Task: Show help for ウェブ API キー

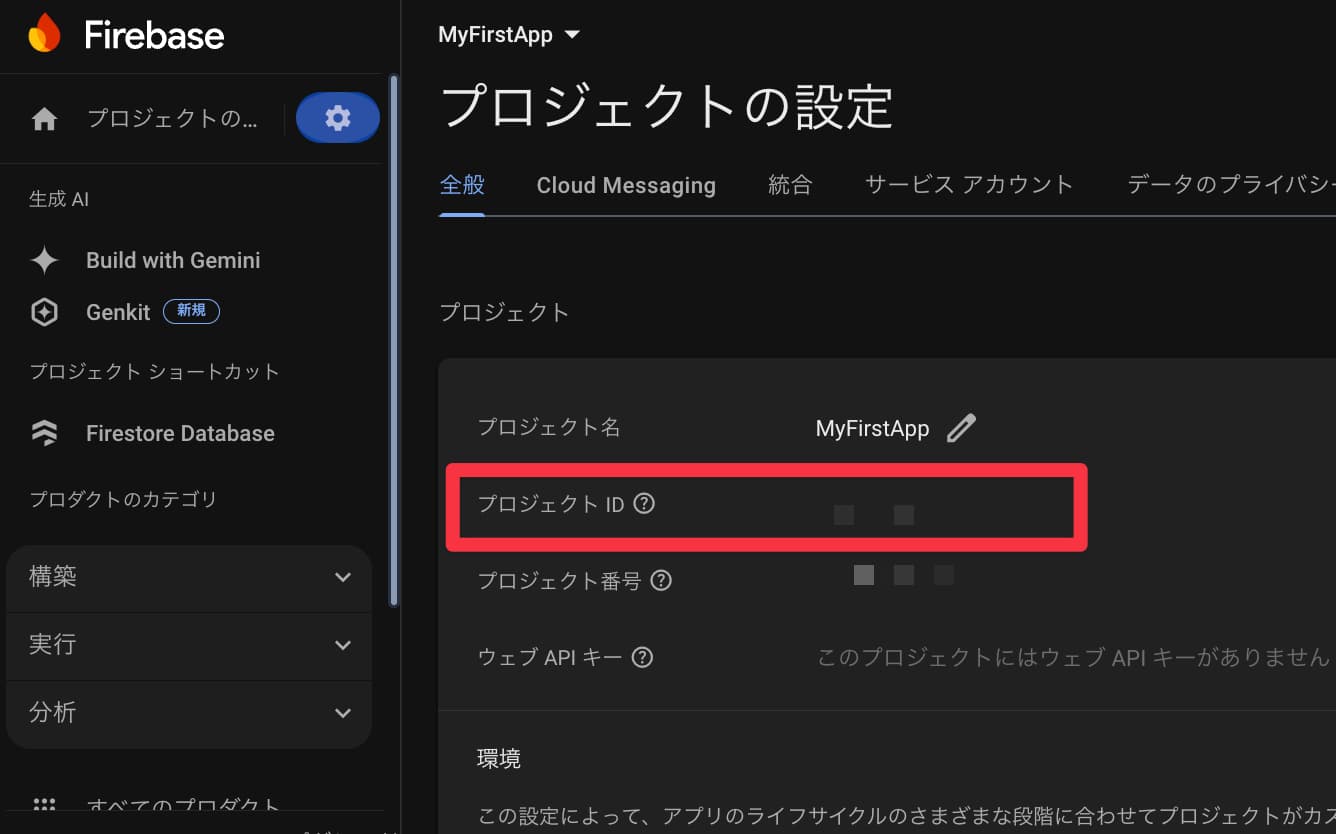Action: click(x=642, y=657)
